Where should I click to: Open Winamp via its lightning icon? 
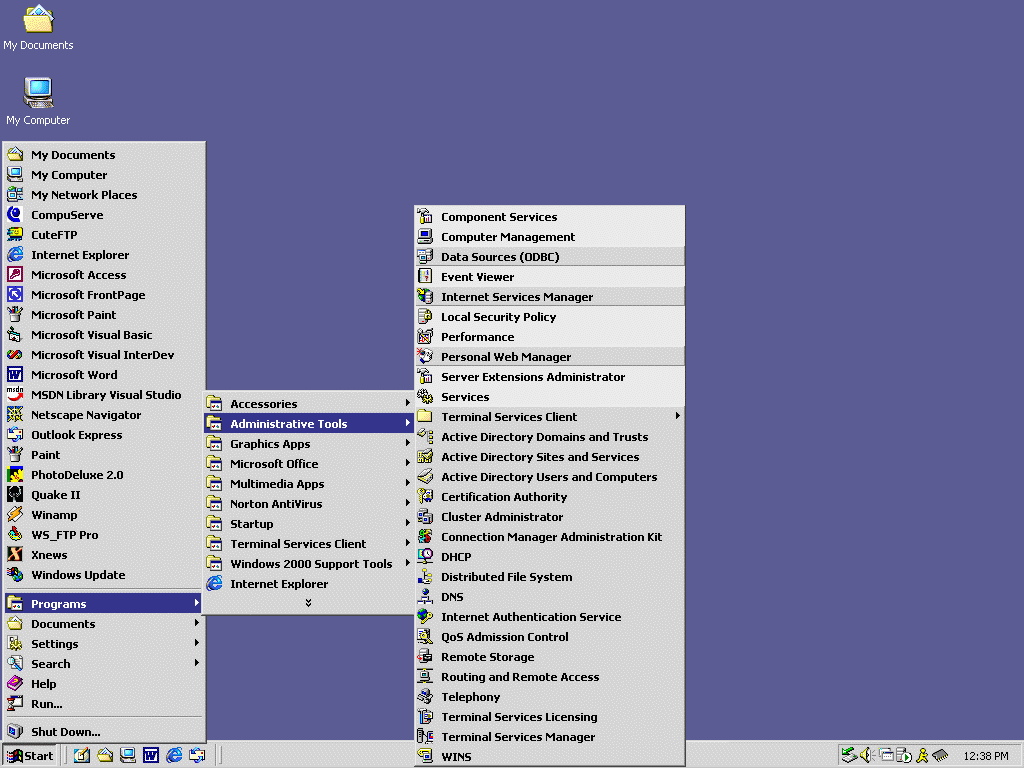click(x=15, y=515)
